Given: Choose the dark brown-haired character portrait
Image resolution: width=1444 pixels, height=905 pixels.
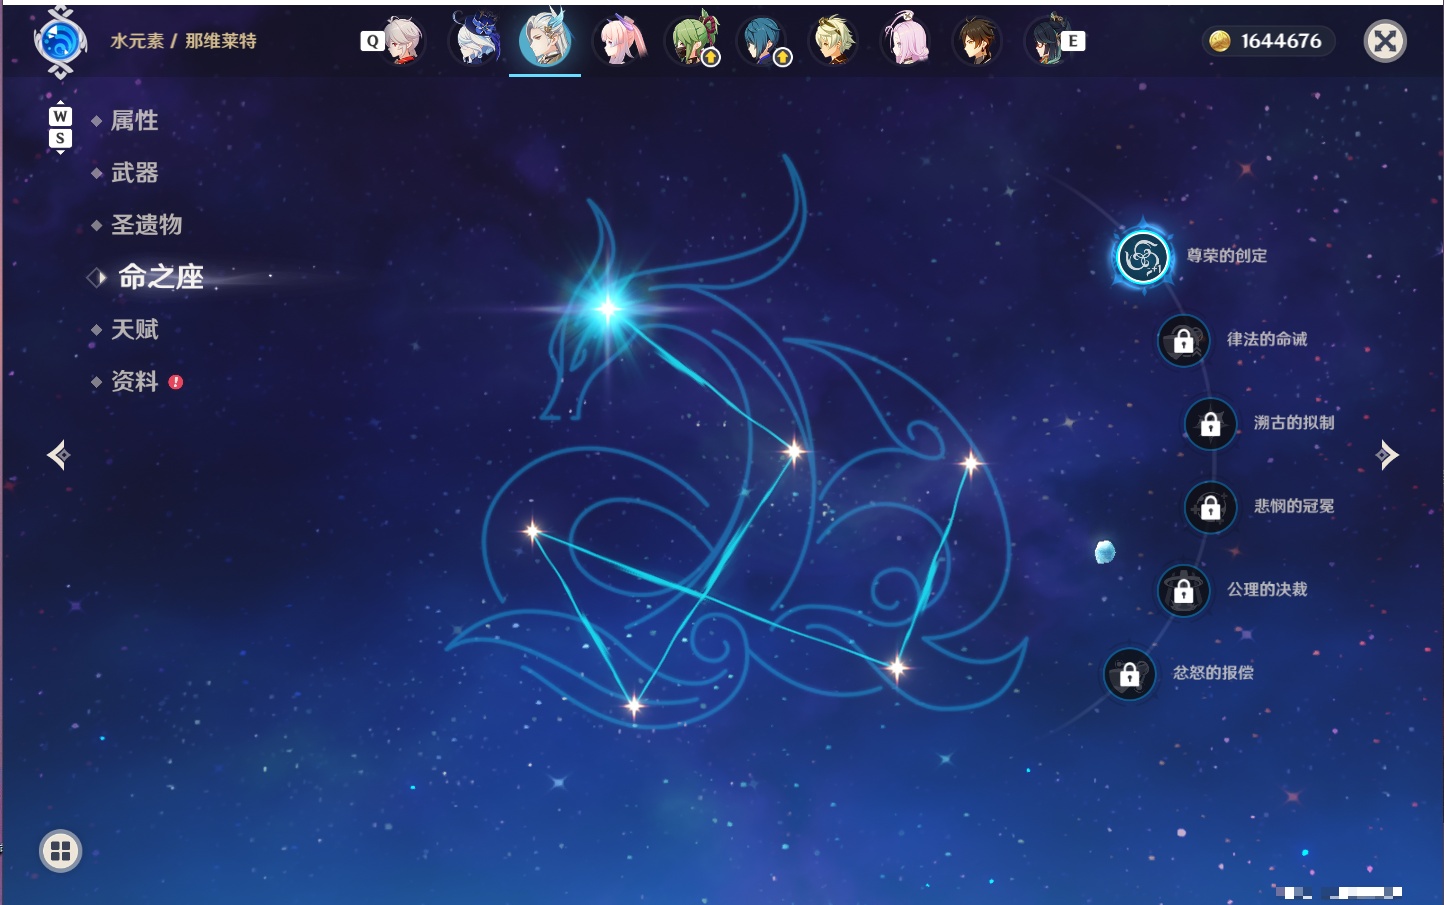Looking at the screenshot, I should coord(976,41).
